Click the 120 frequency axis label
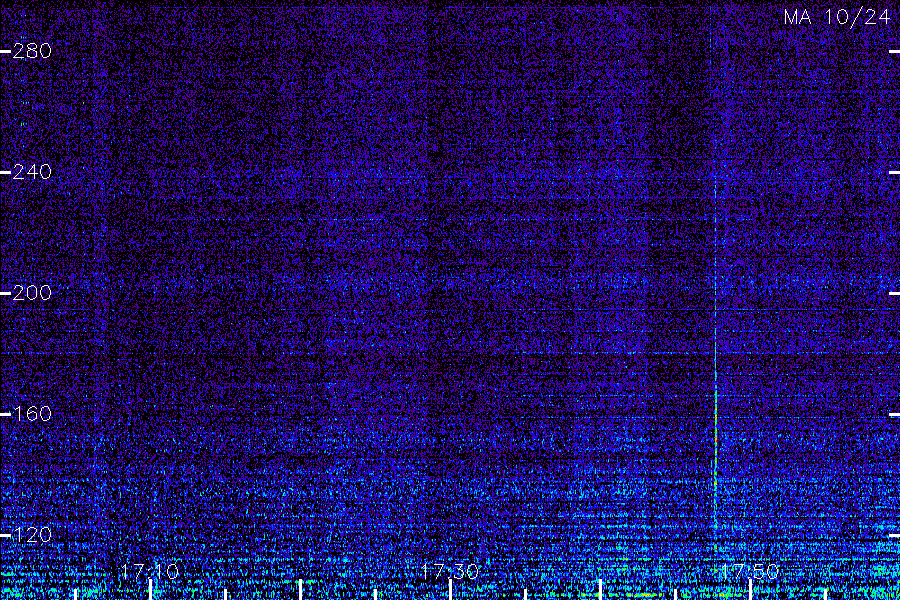Viewport: 900px width, 600px height. 32,535
